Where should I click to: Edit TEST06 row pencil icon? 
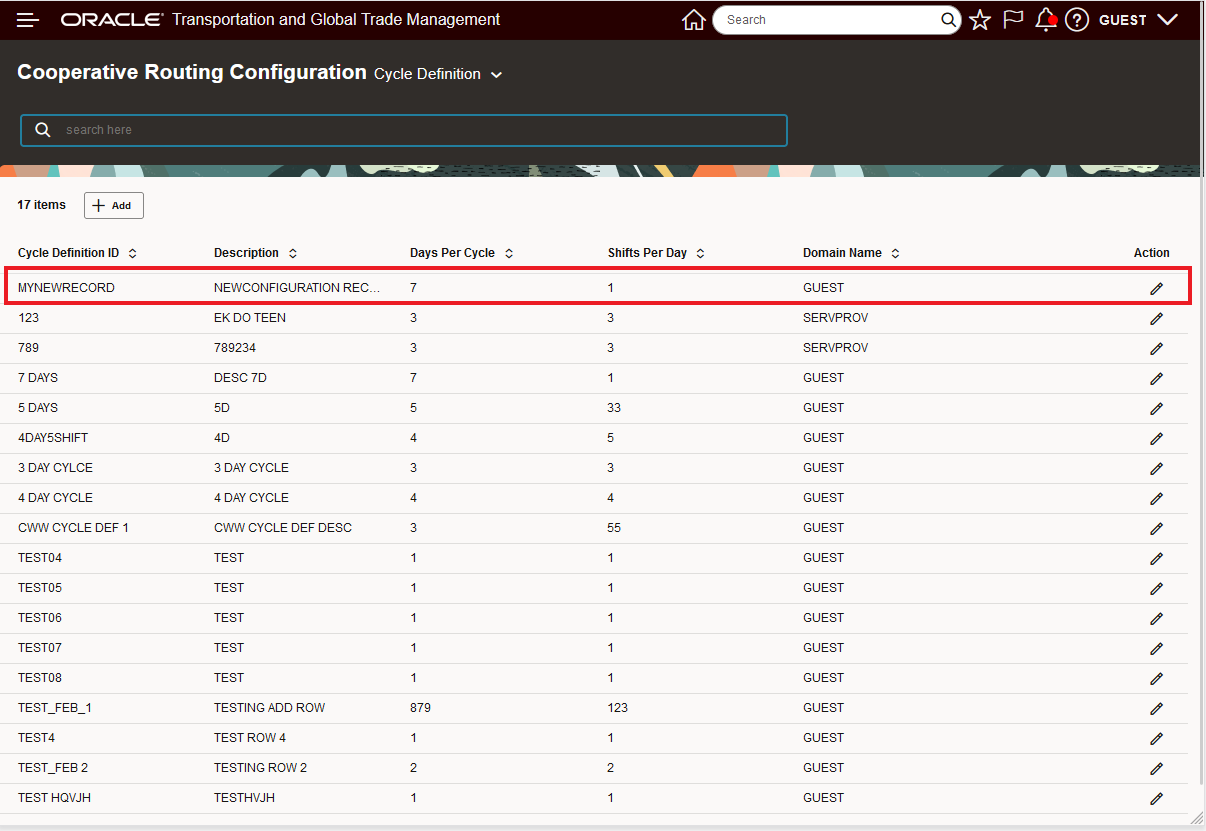(x=1157, y=618)
